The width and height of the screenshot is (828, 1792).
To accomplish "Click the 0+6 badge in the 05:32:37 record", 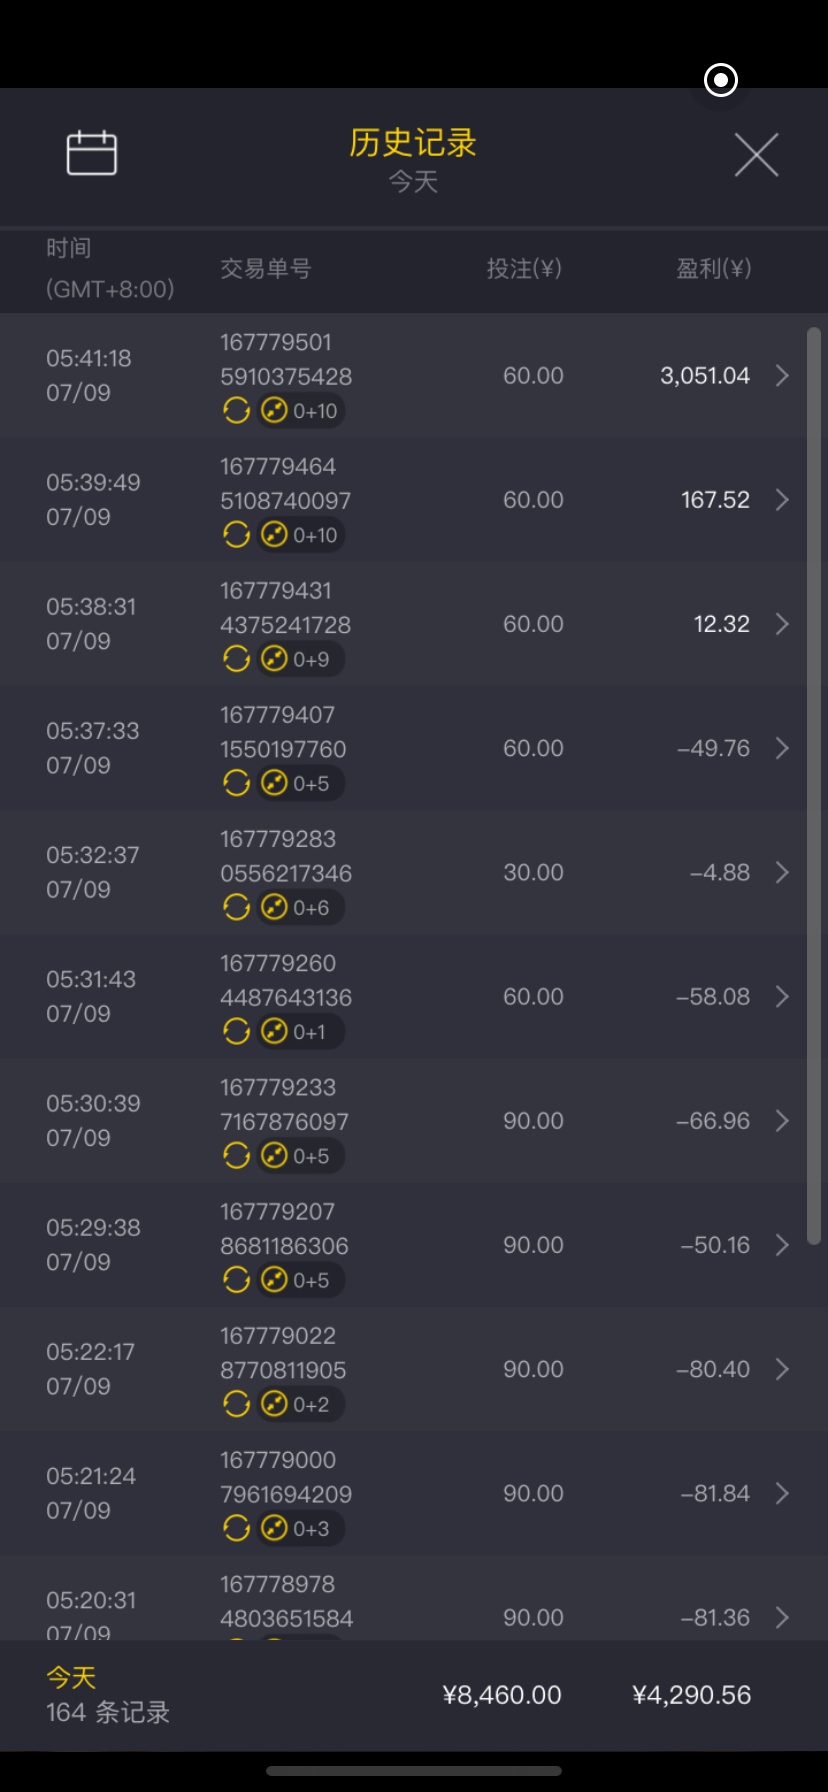I will [x=298, y=907].
